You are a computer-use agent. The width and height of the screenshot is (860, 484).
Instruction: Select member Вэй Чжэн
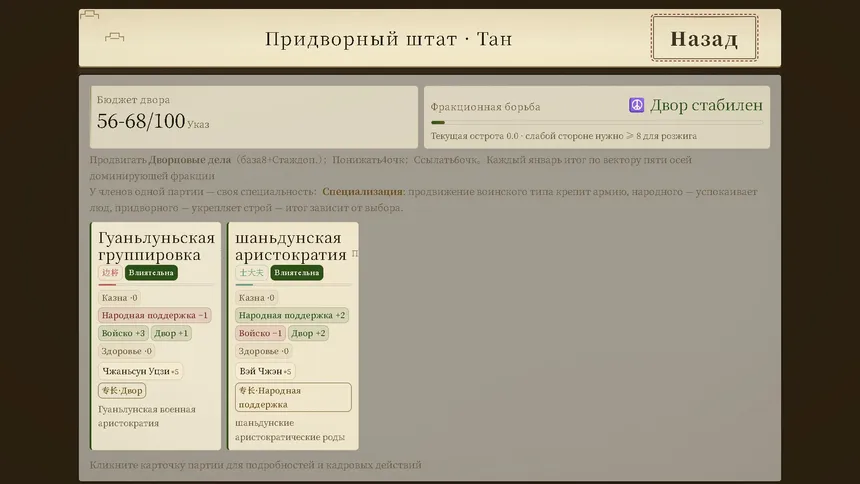pyautogui.click(x=265, y=371)
